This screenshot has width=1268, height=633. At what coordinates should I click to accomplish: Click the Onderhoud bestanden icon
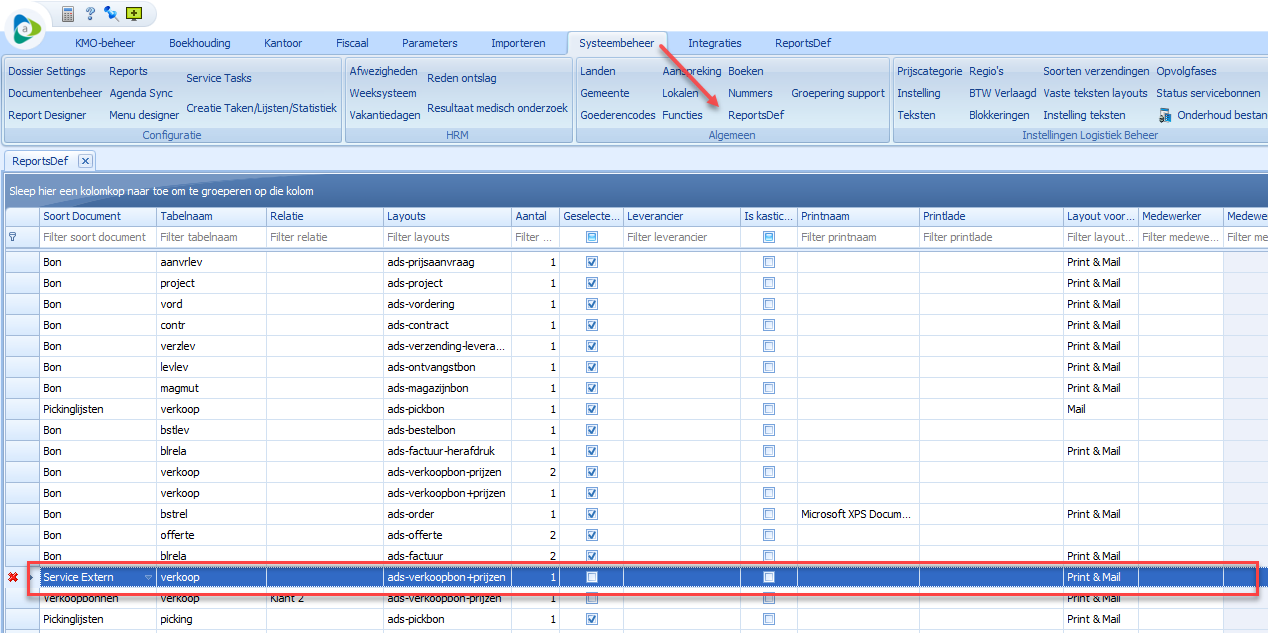[1165, 115]
